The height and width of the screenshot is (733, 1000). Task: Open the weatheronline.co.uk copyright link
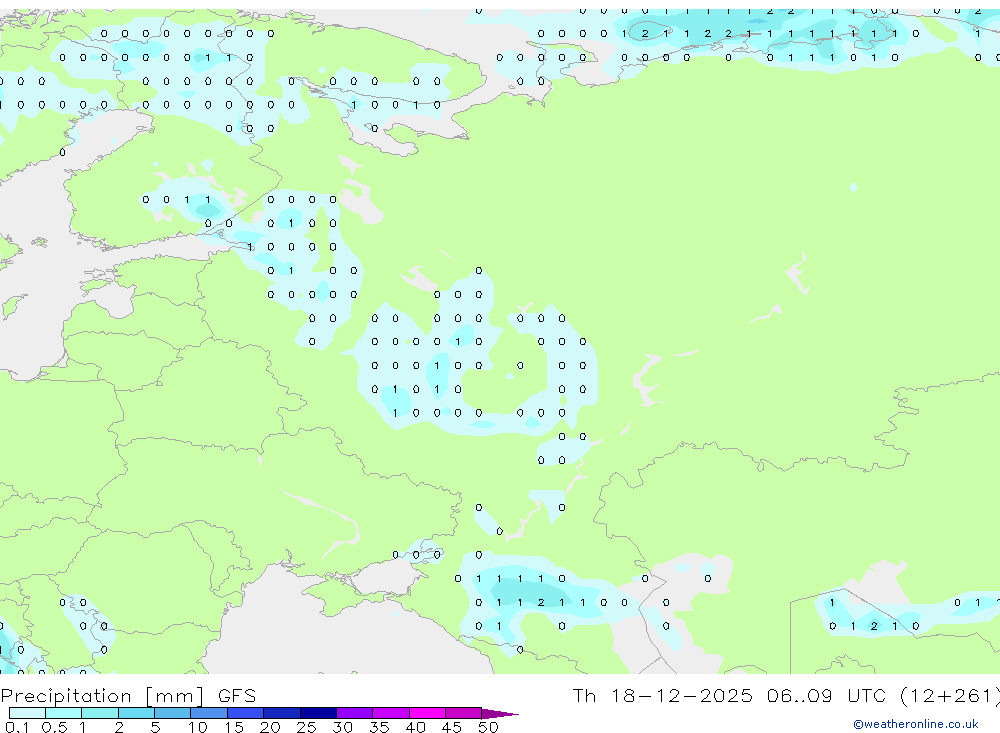click(x=916, y=724)
